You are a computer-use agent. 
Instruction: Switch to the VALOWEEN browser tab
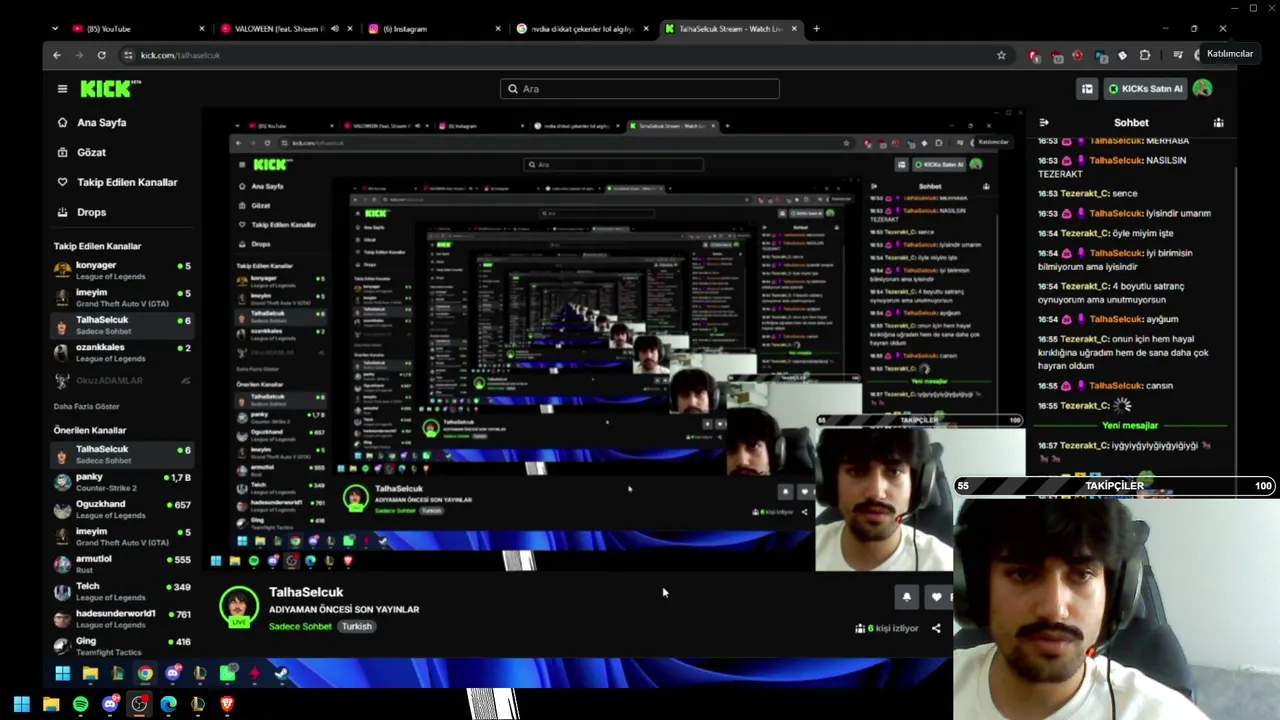click(285, 29)
